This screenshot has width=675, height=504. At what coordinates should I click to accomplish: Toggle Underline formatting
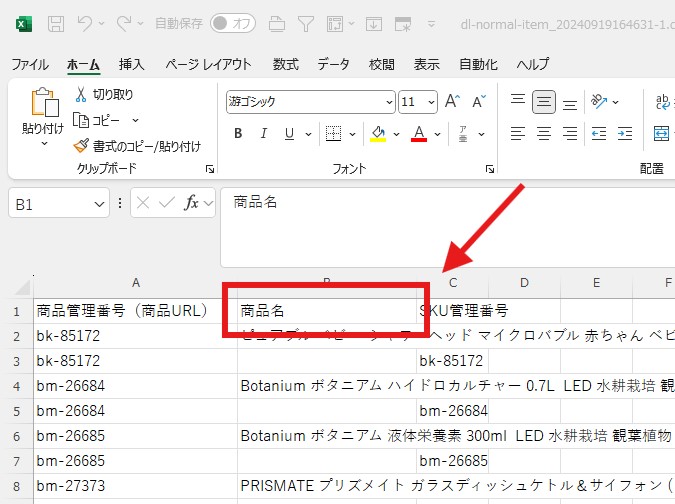tap(290, 134)
